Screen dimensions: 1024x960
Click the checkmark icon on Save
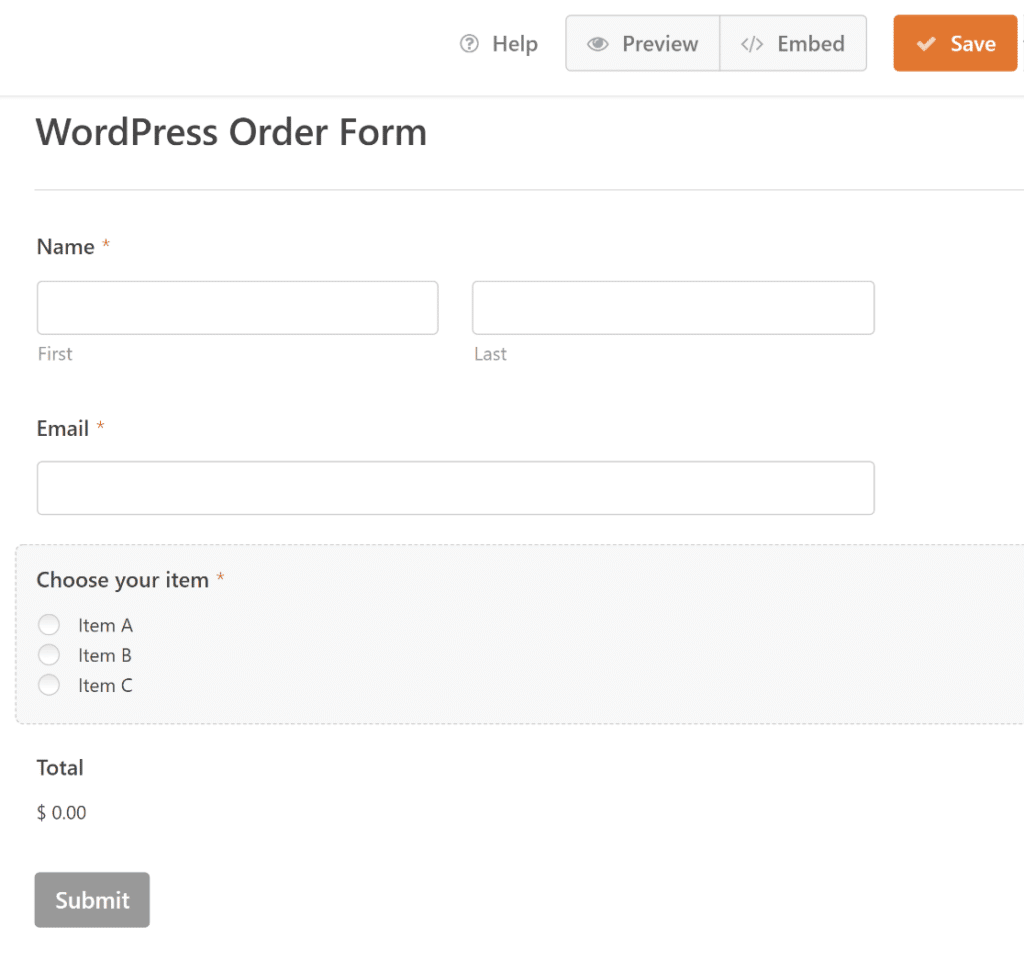tap(926, 44)
